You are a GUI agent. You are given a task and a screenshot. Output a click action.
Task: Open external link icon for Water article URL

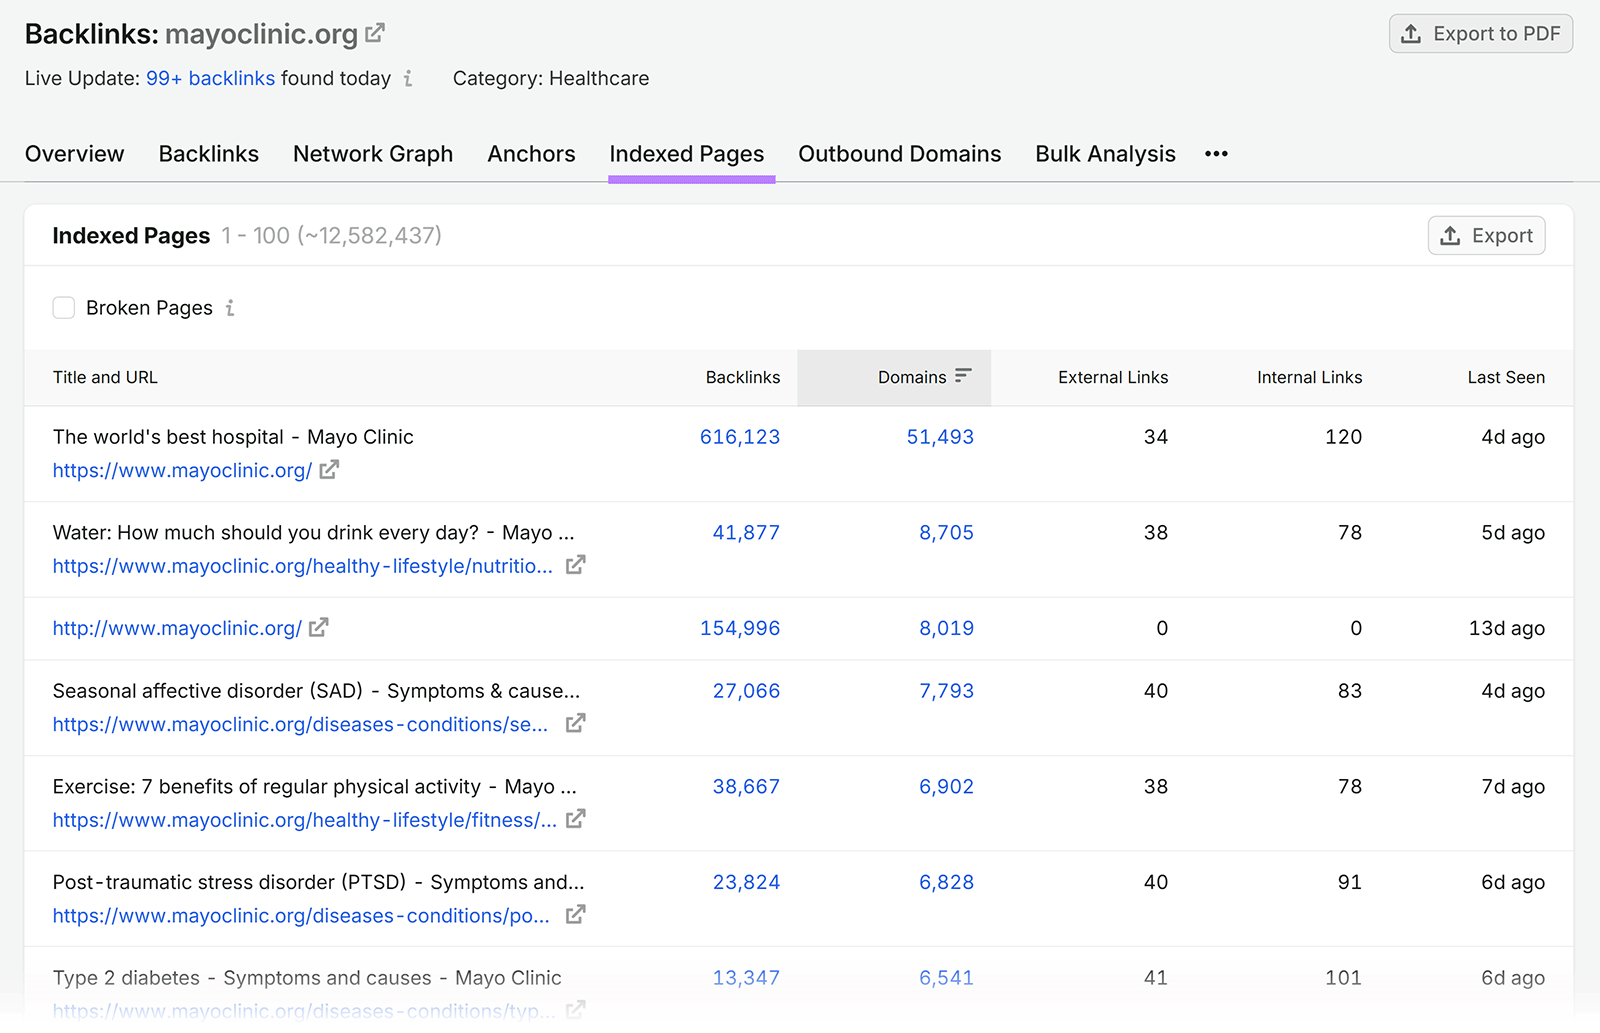click(575, 565)
